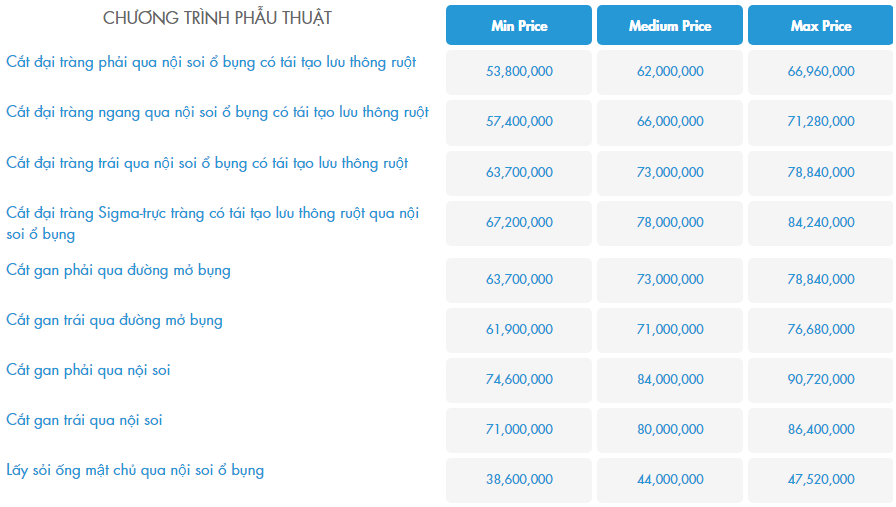The width and height of the screenshot is (896, 507).
Task: Open 'Cắt gan phải qua nội soi' link
Action: click(88, 370)
